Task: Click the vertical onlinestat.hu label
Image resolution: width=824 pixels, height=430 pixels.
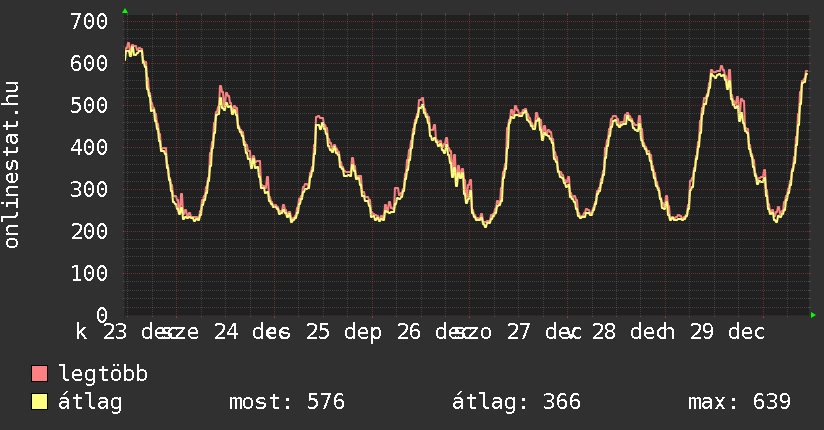Action: (13, 166)
